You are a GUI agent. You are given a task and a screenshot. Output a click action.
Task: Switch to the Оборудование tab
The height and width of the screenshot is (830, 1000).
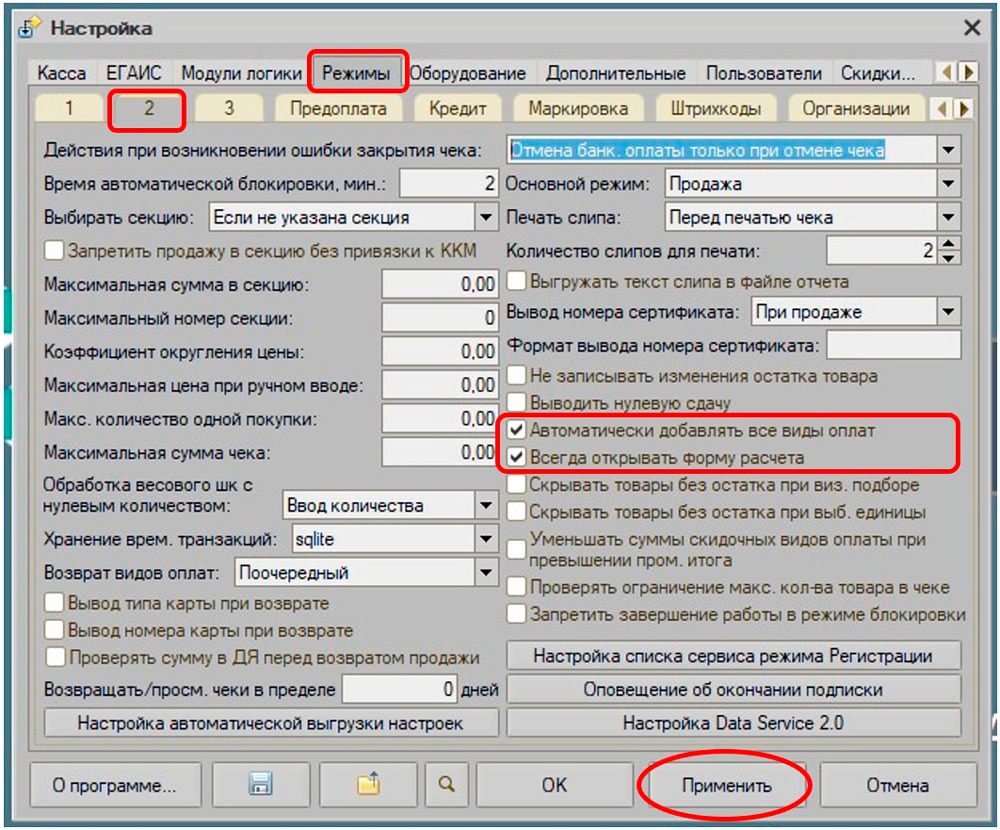[x=467, y=73]
